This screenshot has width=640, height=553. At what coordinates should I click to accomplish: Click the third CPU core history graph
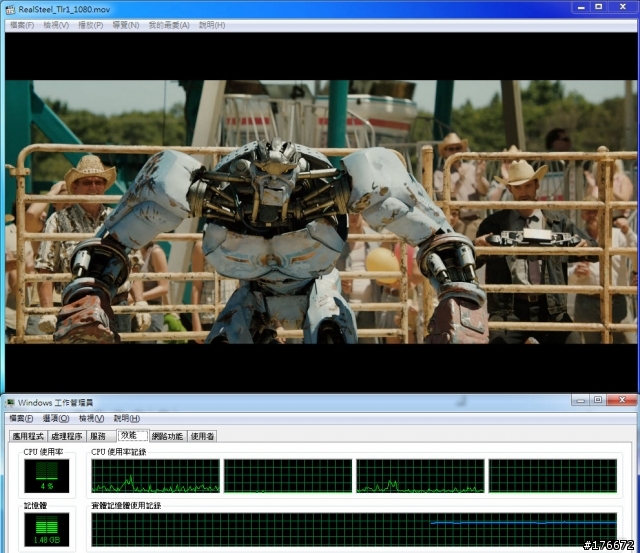point(420,476)
